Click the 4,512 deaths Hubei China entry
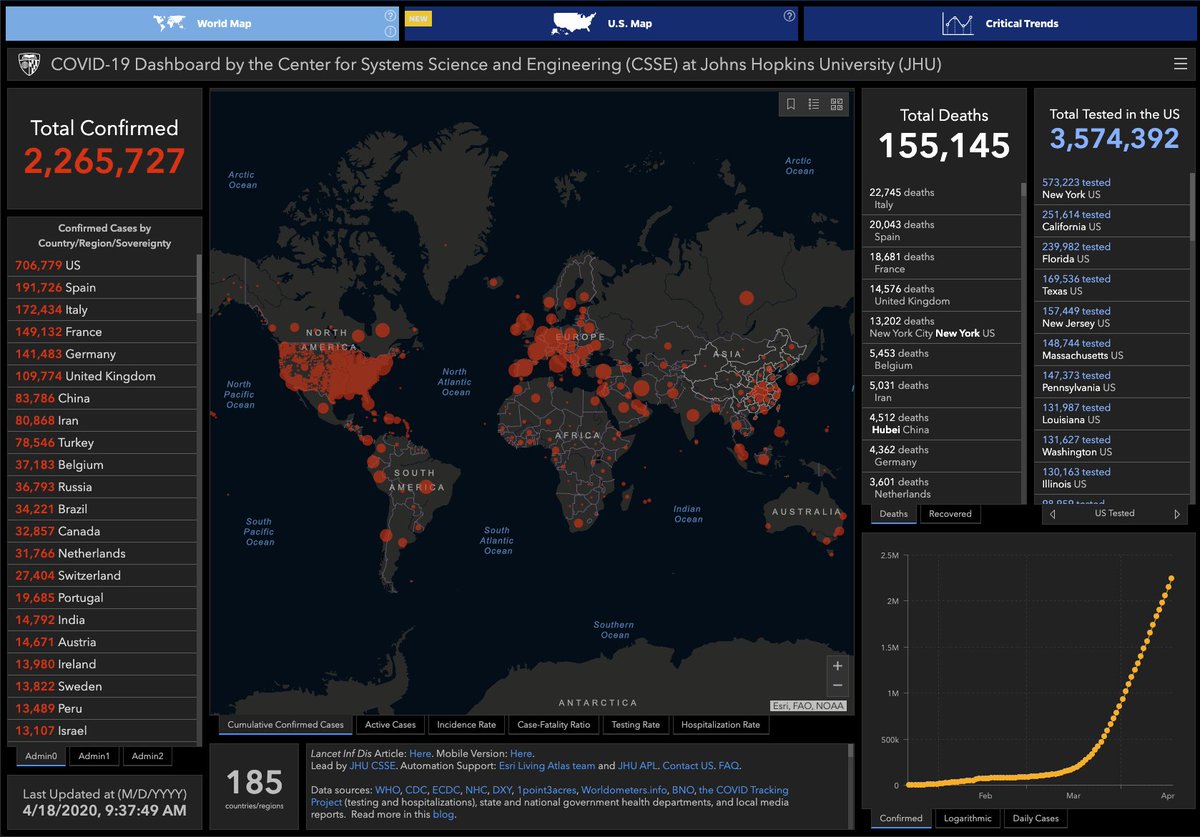The width and height of the screenshot is (1200, 837). coord(941,423)
